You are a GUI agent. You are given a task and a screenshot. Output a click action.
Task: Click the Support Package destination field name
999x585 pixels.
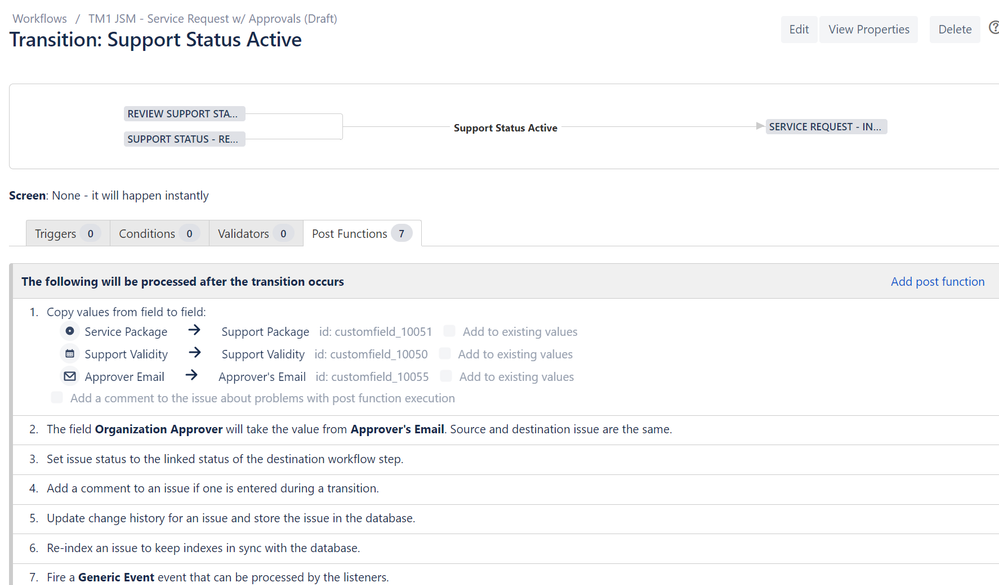click(265, 331)
